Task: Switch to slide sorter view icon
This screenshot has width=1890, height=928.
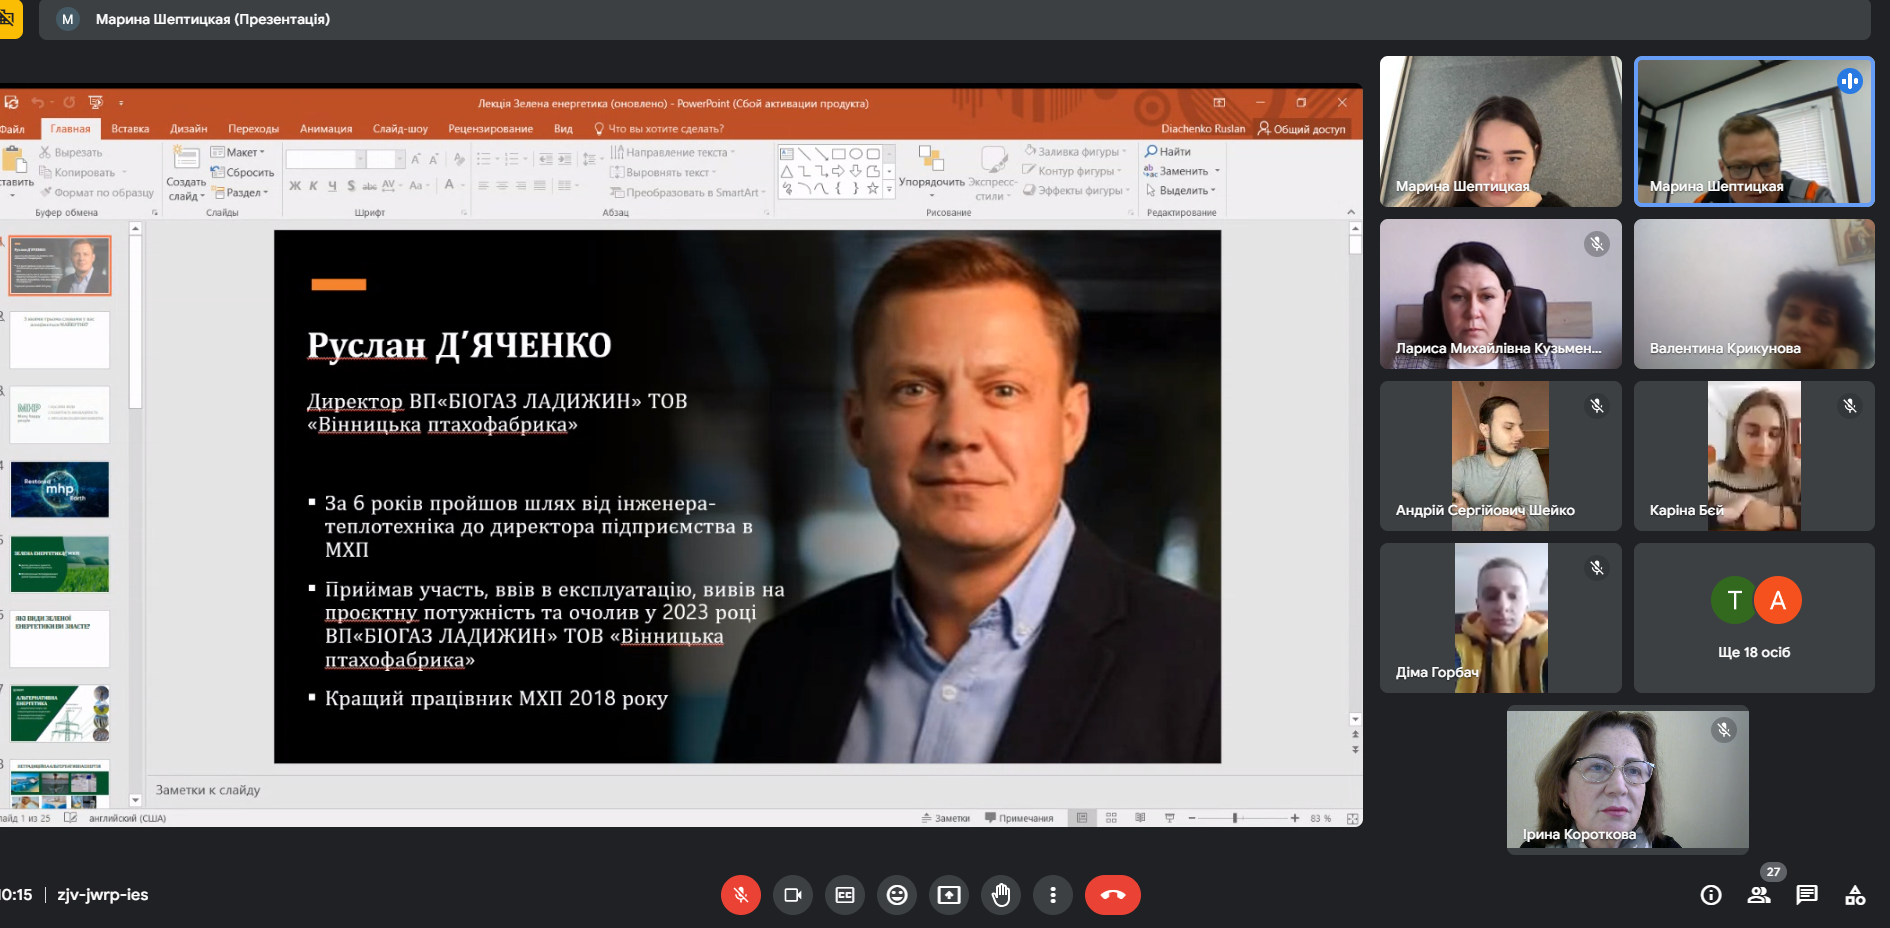Action: pyautogui.click(x=1111, y=818)
